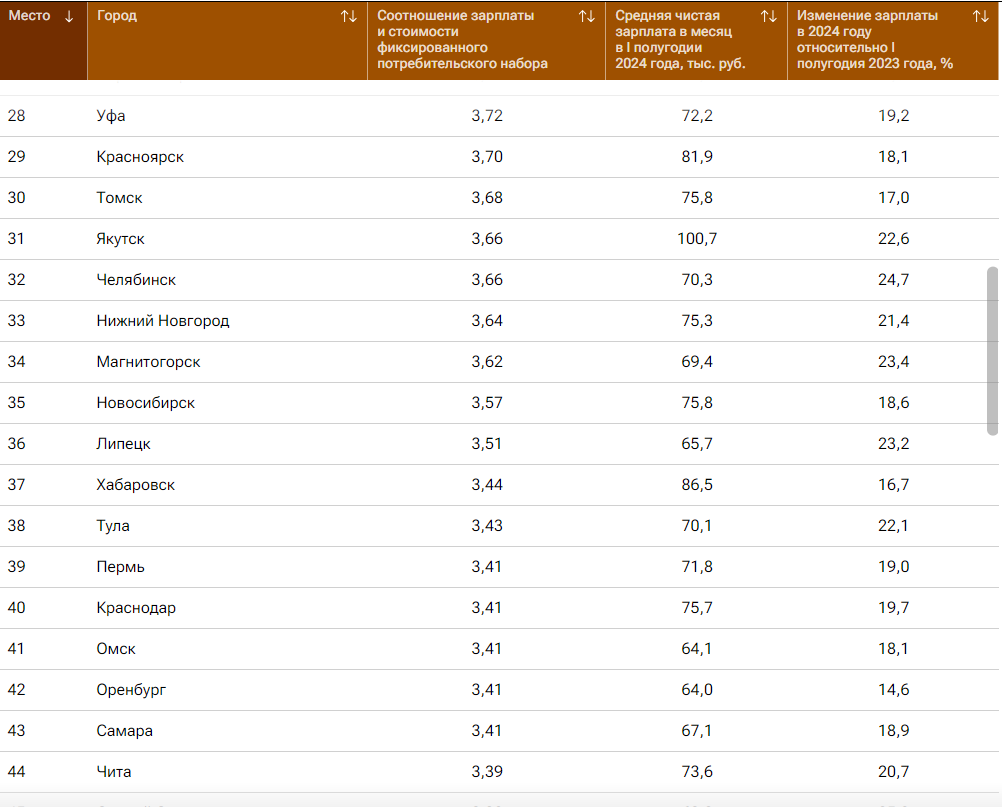This screenshot has height=807, width=1002.
Task: Select city cell Уфа
Action: pyautogui.click(x=111, y=116)
